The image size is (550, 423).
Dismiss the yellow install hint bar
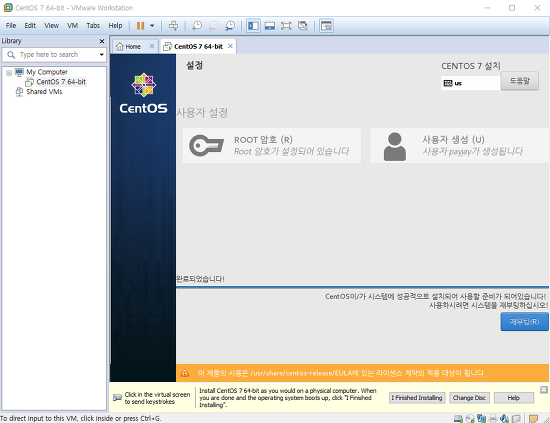(x=544, y=390)
